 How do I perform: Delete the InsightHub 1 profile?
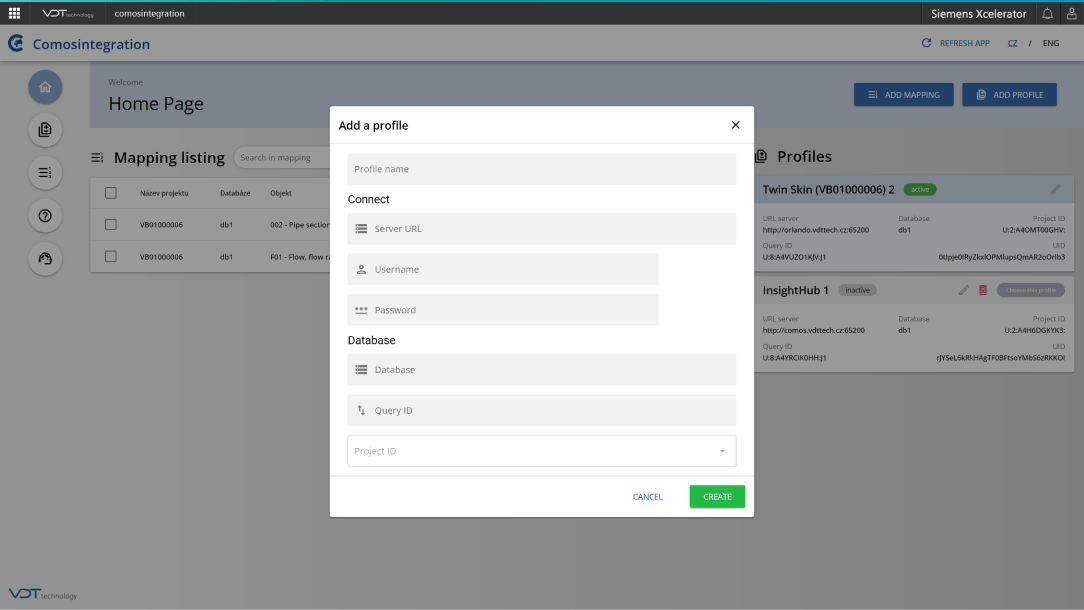[983, 290]
